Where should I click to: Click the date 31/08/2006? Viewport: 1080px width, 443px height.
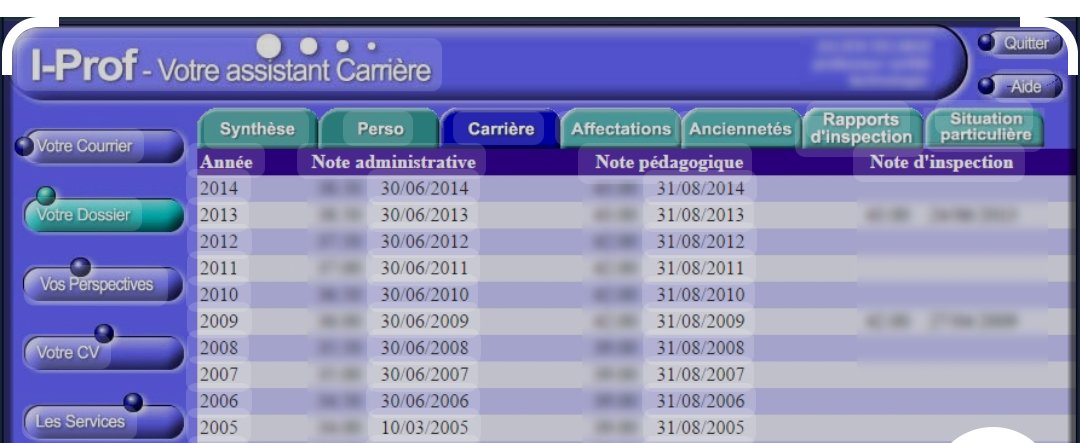[700, 401]
